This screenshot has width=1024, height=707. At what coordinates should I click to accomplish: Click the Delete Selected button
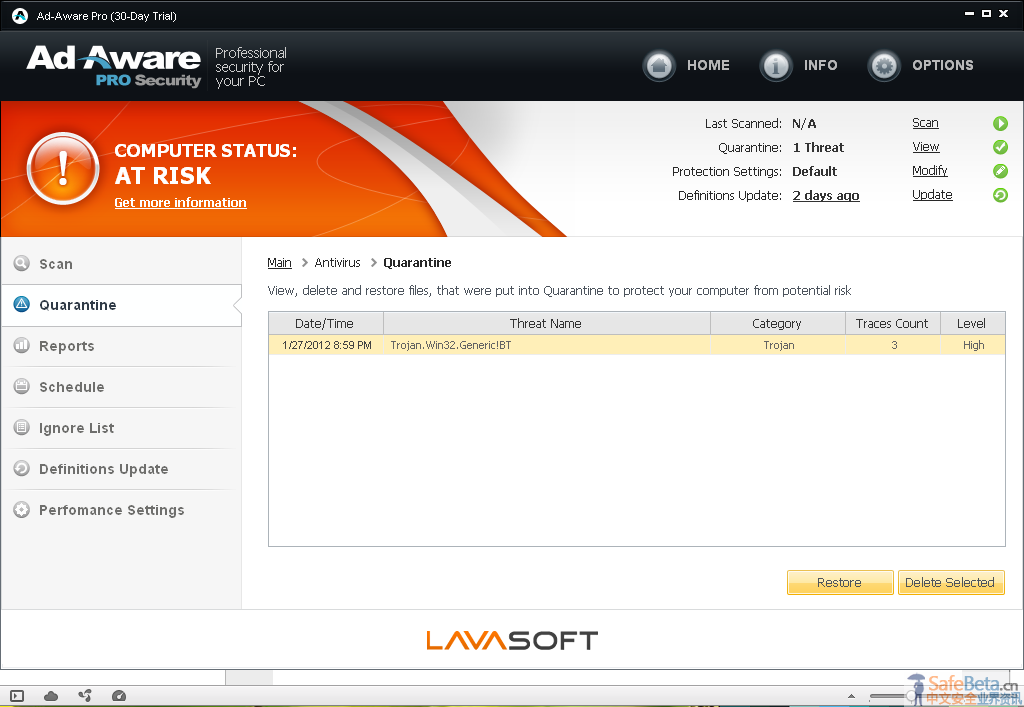(951, 582)
